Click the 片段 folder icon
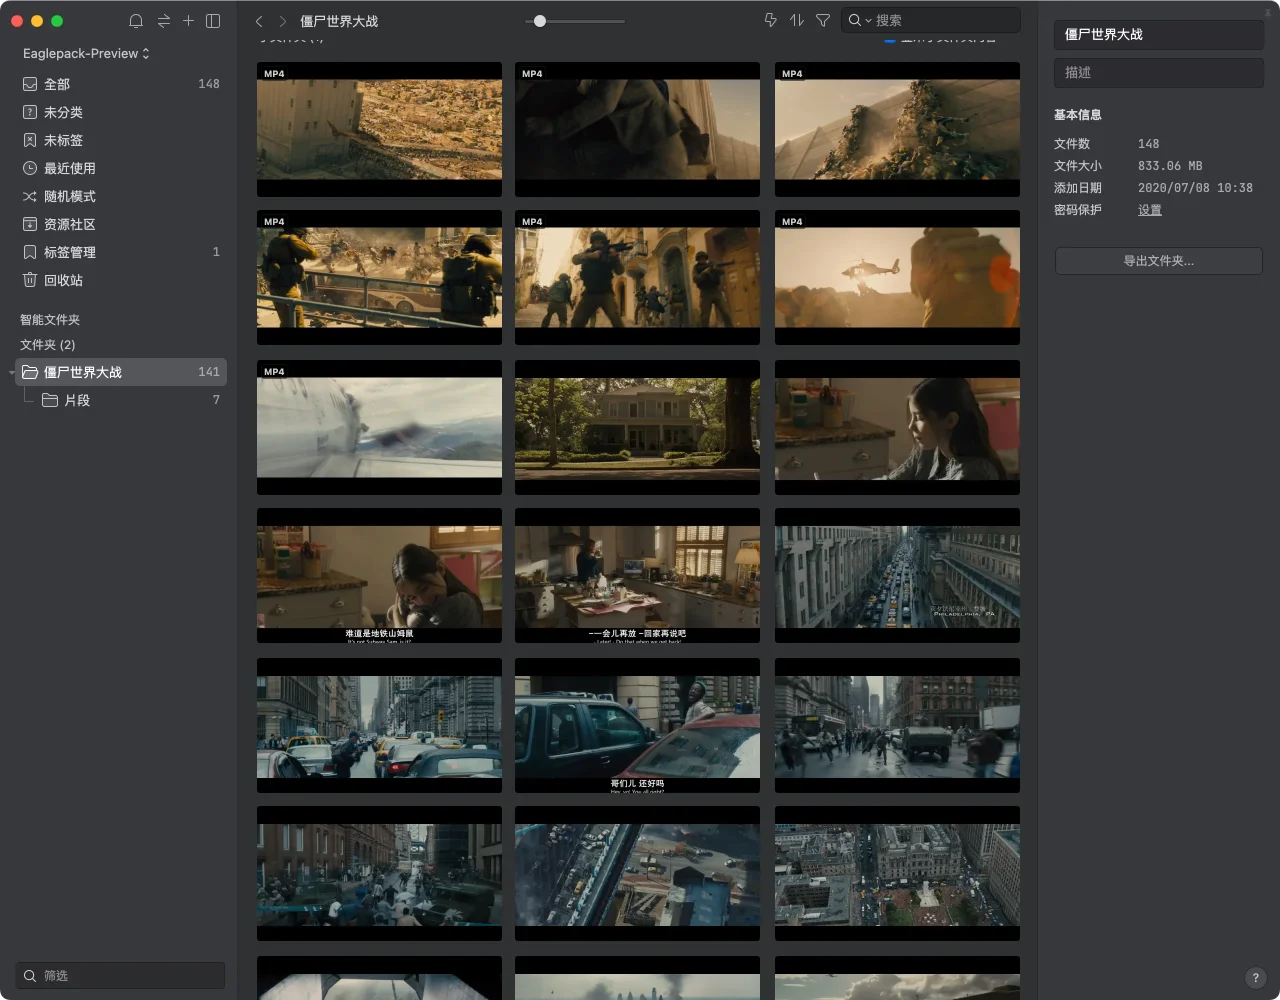Viewport: 1280px width, 1000px height. [x=50, y=400]
